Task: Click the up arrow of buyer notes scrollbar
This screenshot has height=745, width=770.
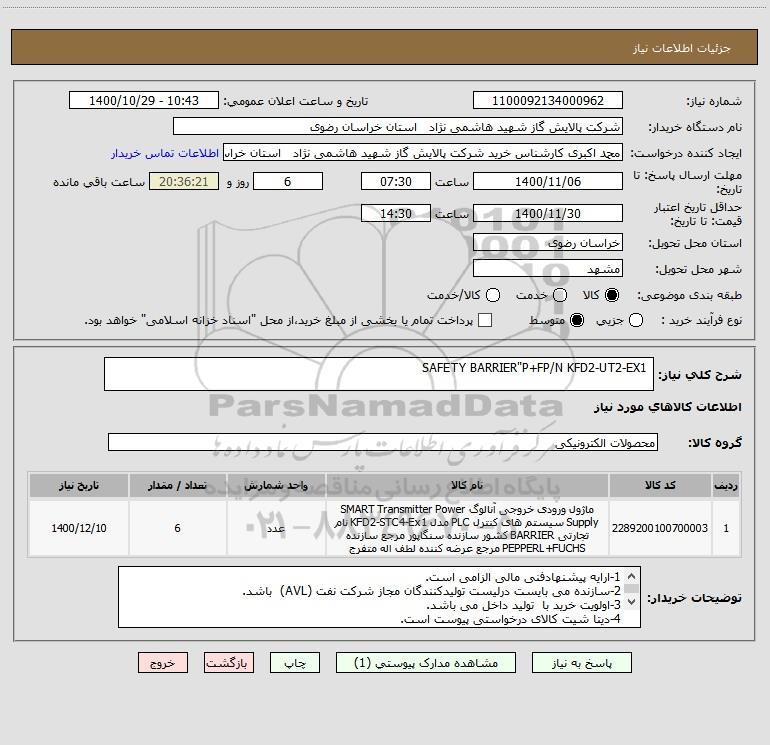Action: (x=631, y=576)
